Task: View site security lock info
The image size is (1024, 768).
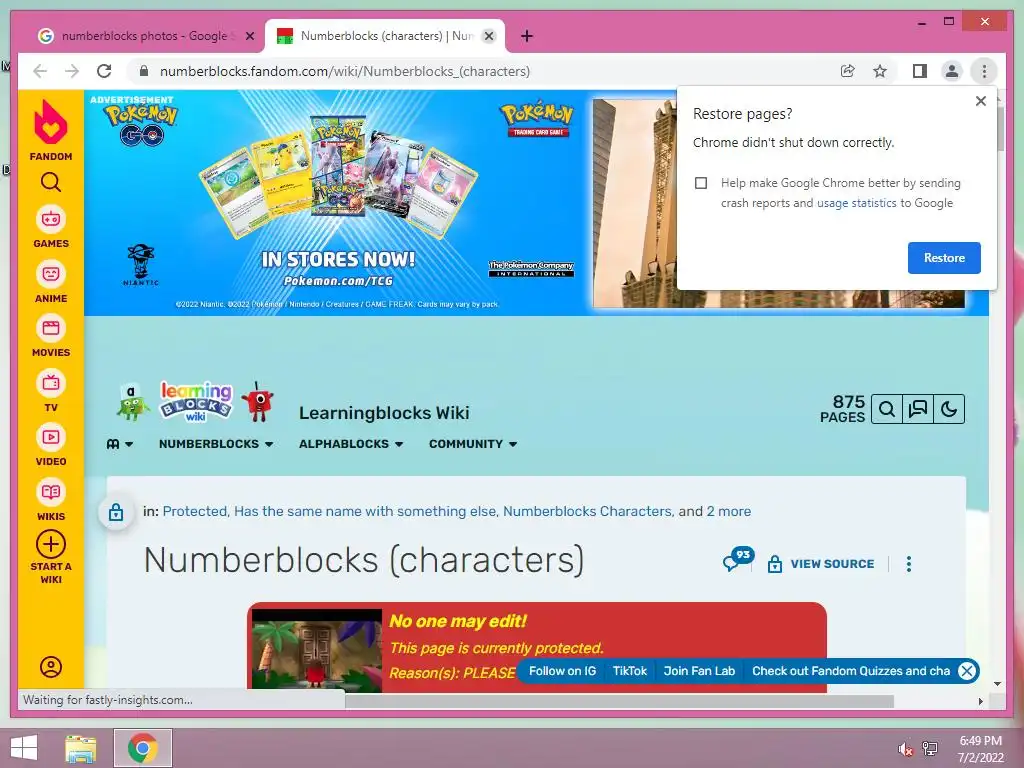Action: (x=144, y=71)
